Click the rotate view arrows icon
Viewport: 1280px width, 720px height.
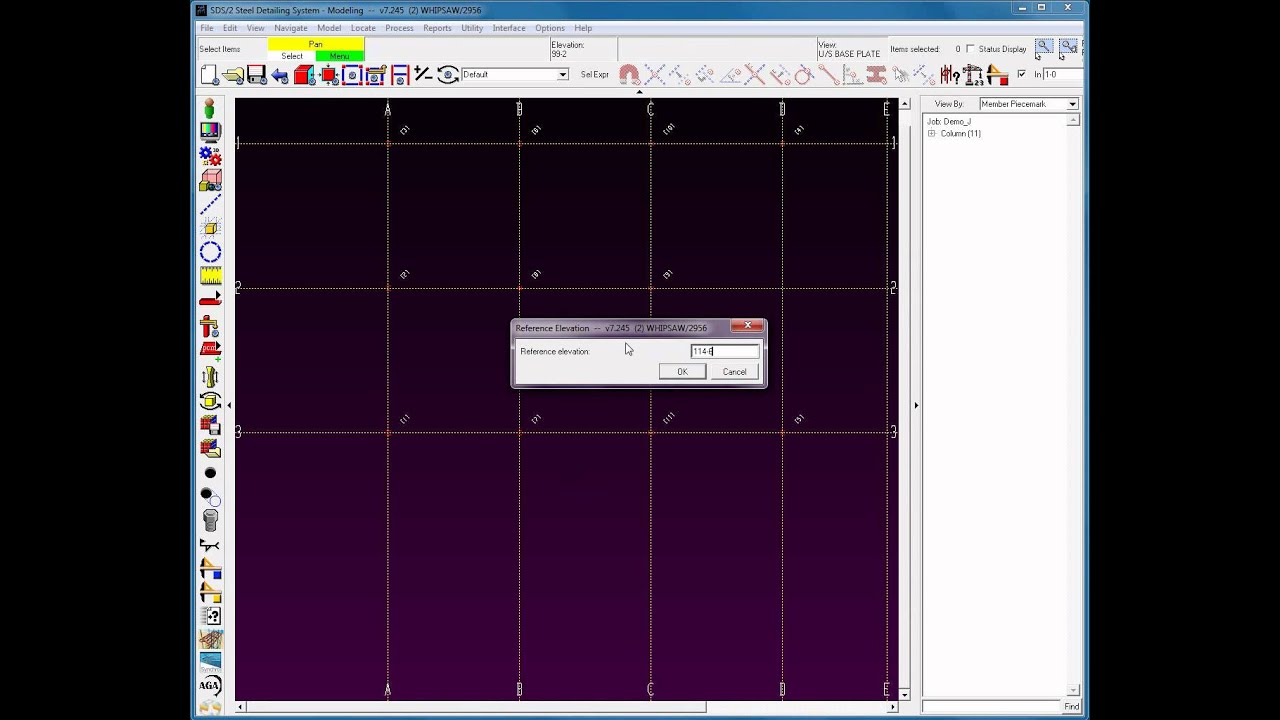point(447,75)
